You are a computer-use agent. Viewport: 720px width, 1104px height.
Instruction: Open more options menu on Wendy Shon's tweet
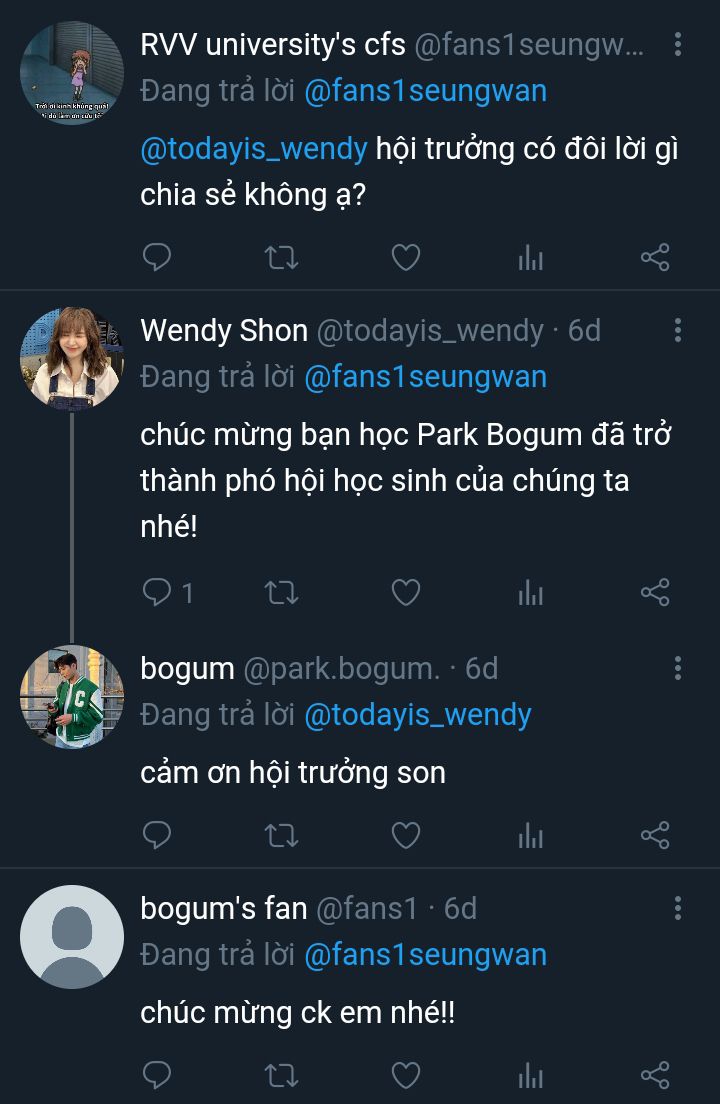pyautogui.click(x=678, y=330)
